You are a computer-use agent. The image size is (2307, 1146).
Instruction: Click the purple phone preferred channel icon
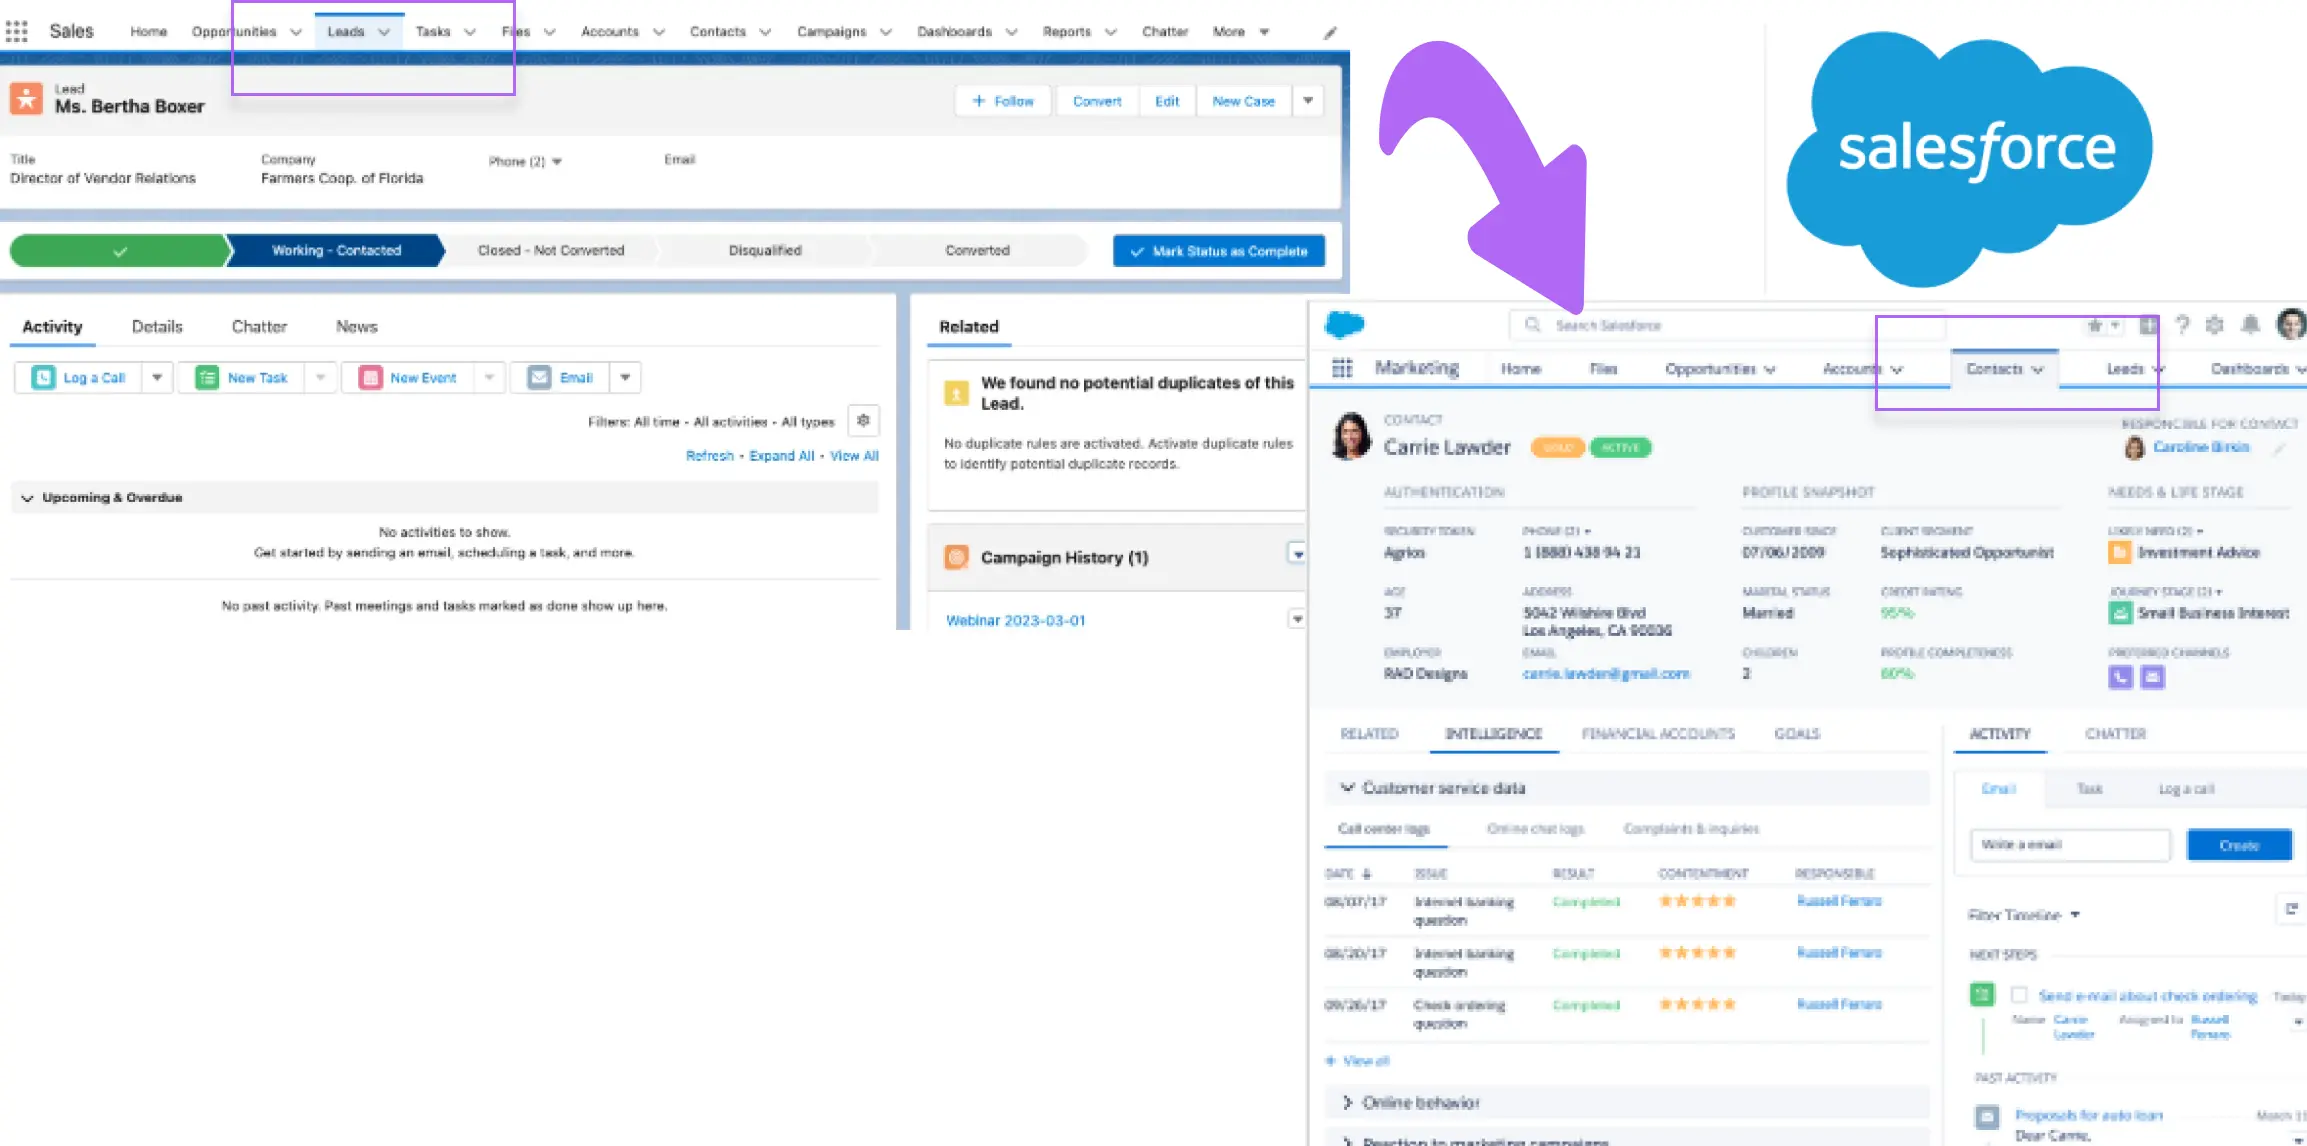[x=2120, y=677]
